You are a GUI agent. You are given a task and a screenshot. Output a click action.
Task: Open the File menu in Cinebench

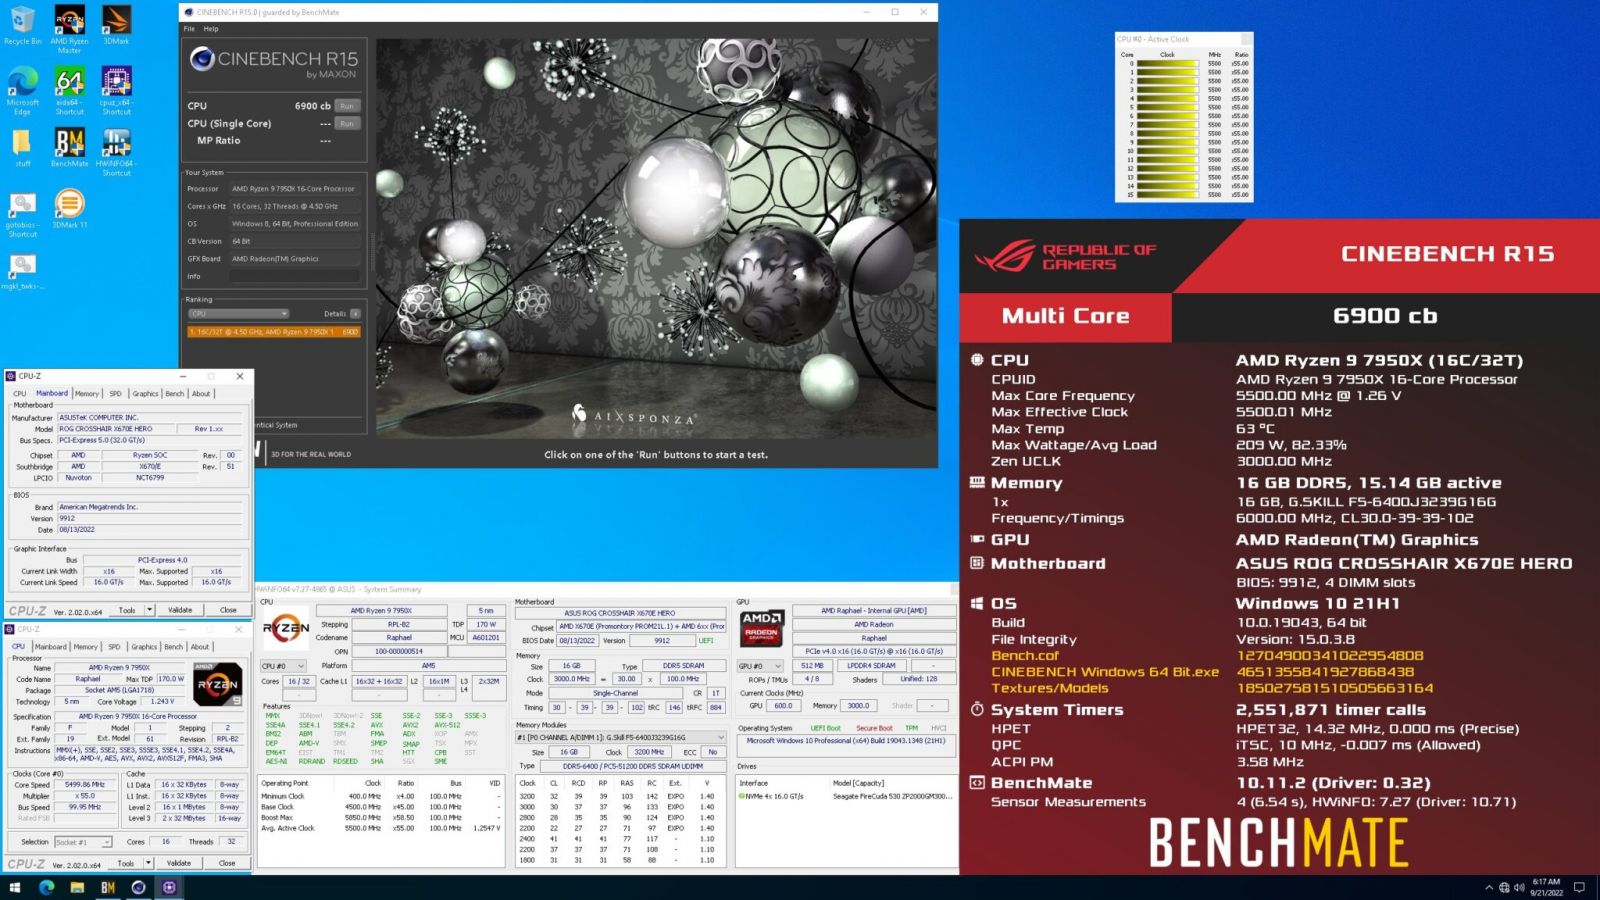189,29
